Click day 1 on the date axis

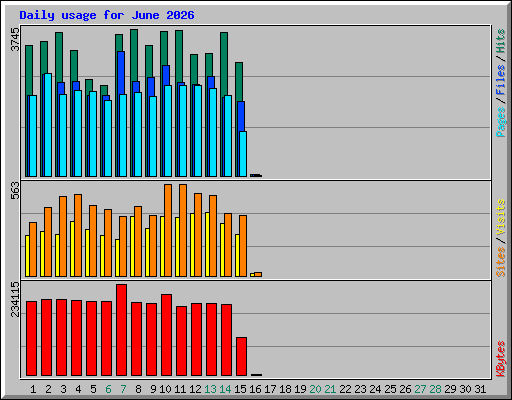pos(33,389)
